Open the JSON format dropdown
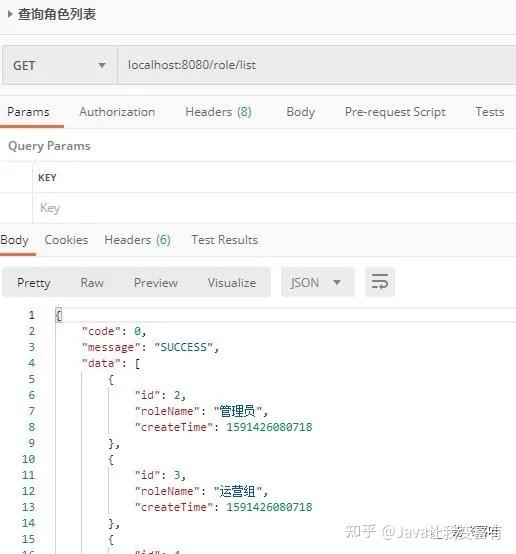The width and height of the screenshot is (516, 554). (318, 282)
